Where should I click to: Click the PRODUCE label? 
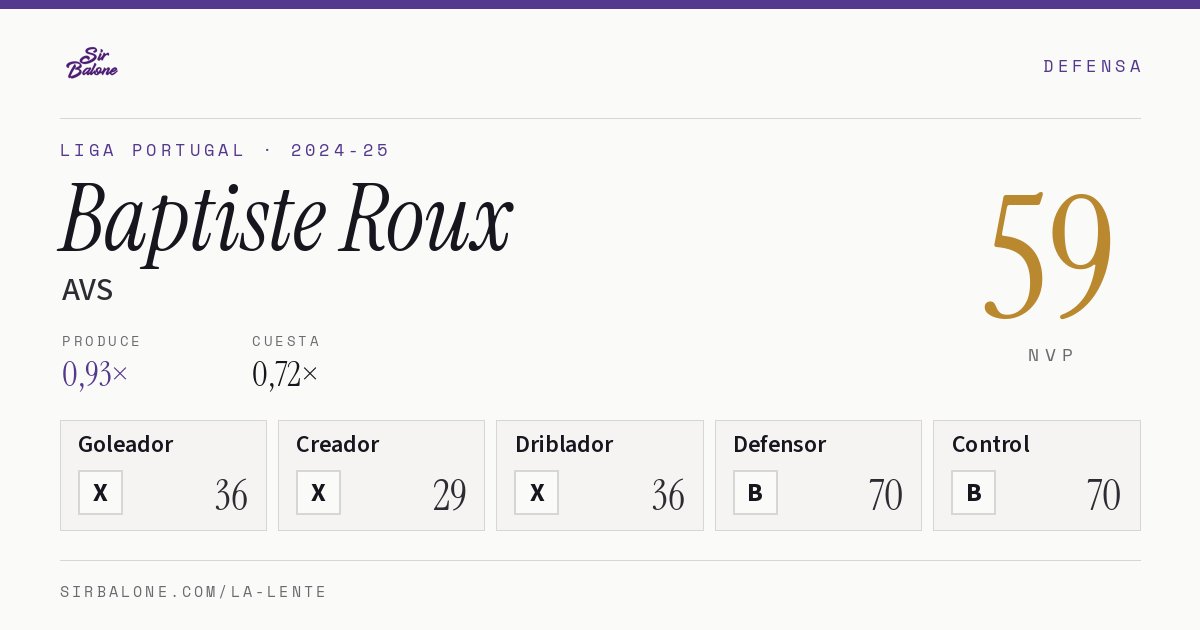tap(102, 341)
